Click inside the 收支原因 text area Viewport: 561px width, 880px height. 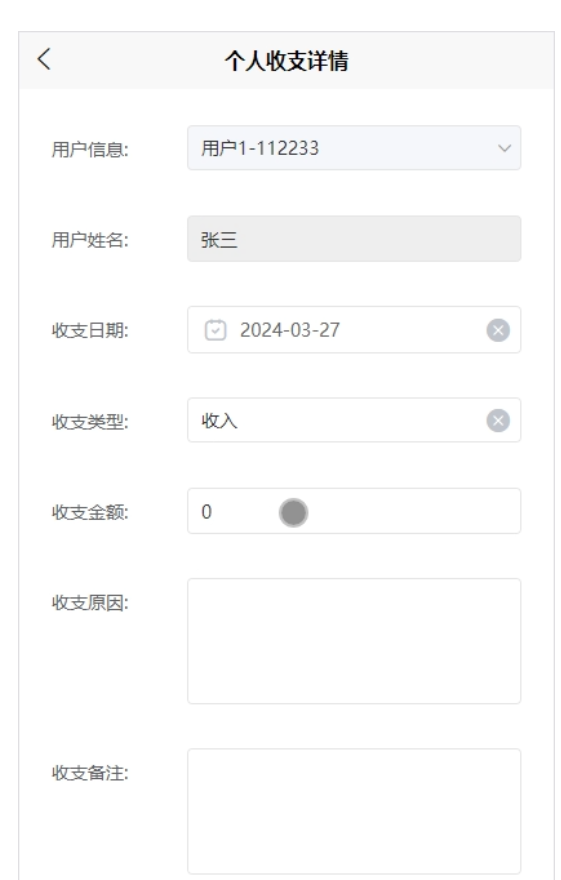pos(354,641)
